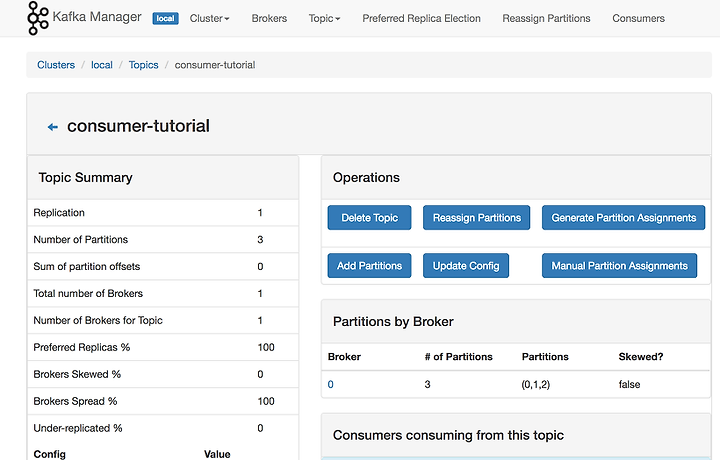This screenshot has width=720, height=460.
Task: Follow the Topics breadcrumb link
Action: (143, 65)
